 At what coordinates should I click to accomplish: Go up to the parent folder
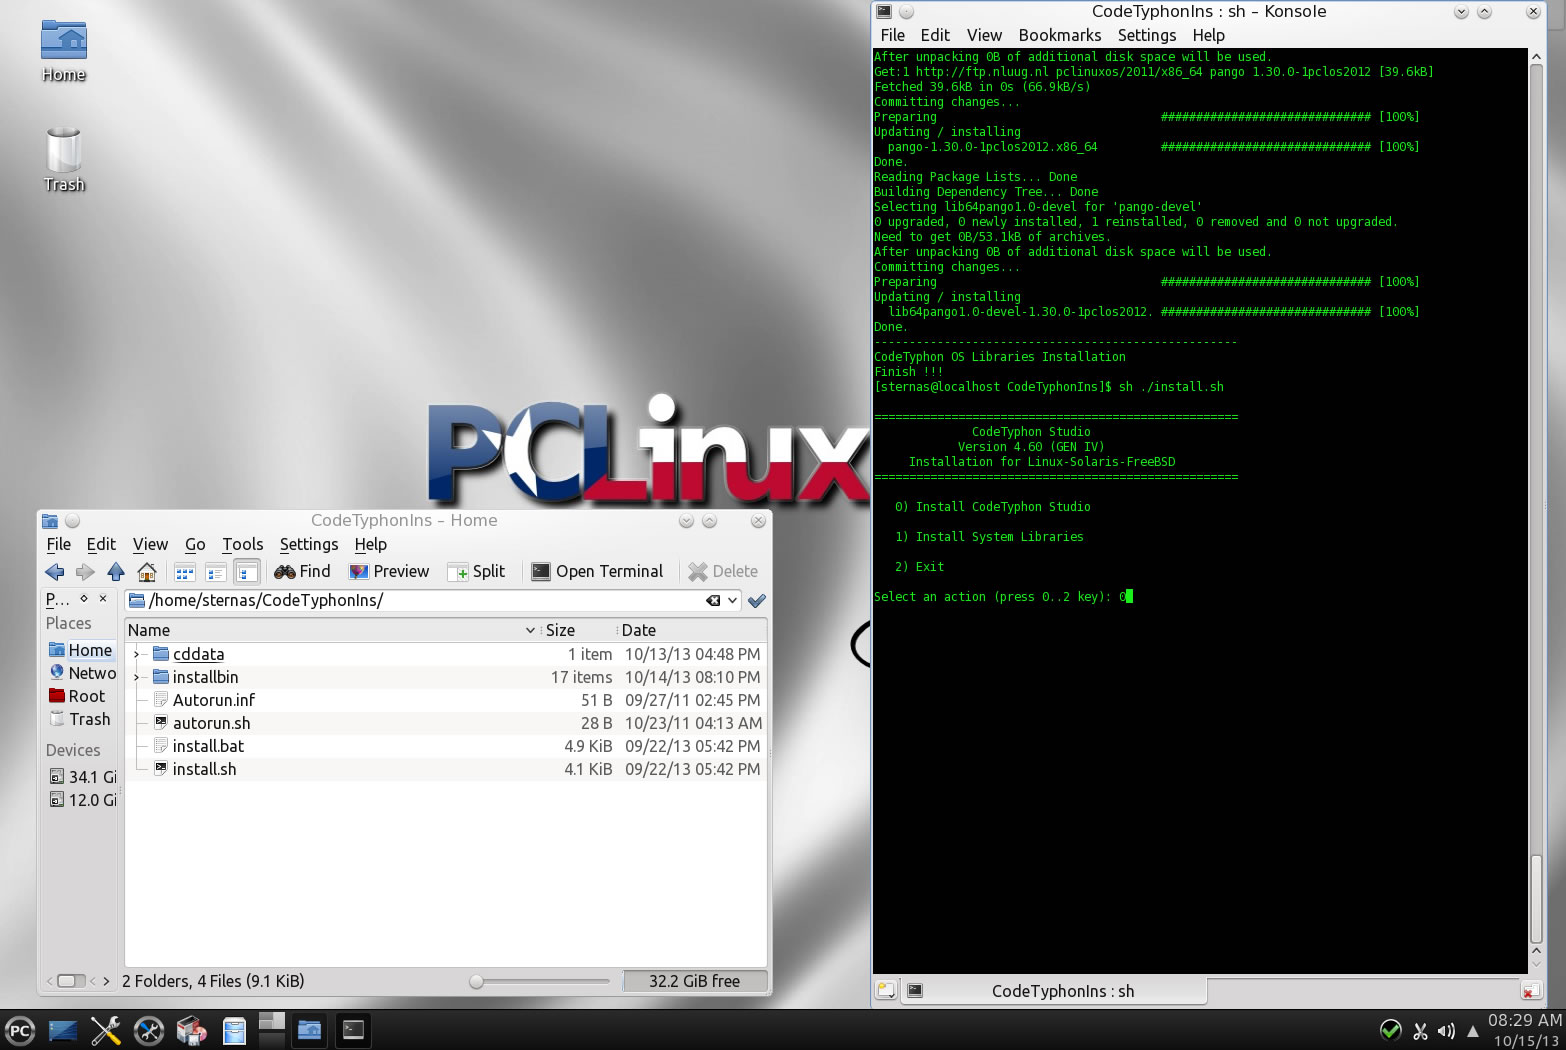click(x=116, y=572)
